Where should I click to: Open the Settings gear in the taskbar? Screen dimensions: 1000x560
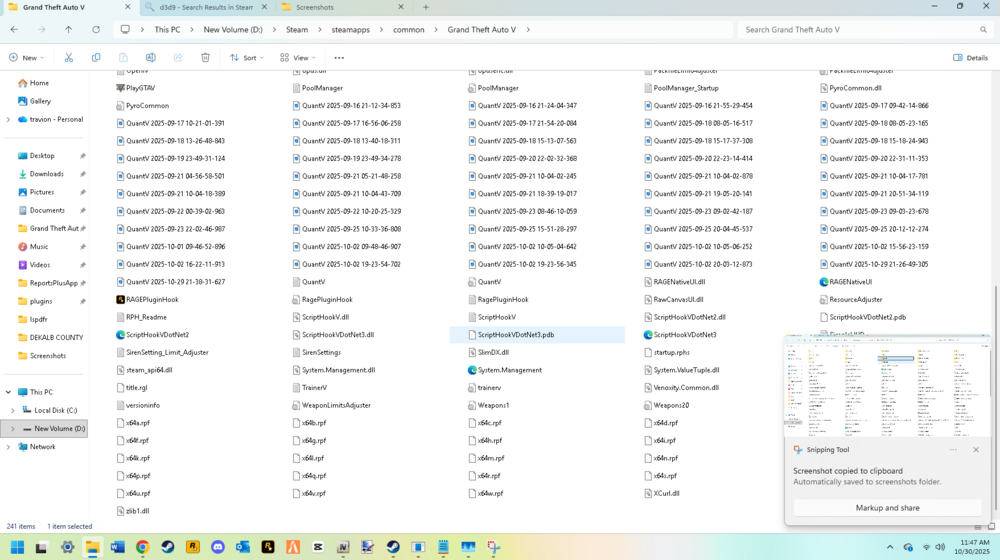click(67, 547)
